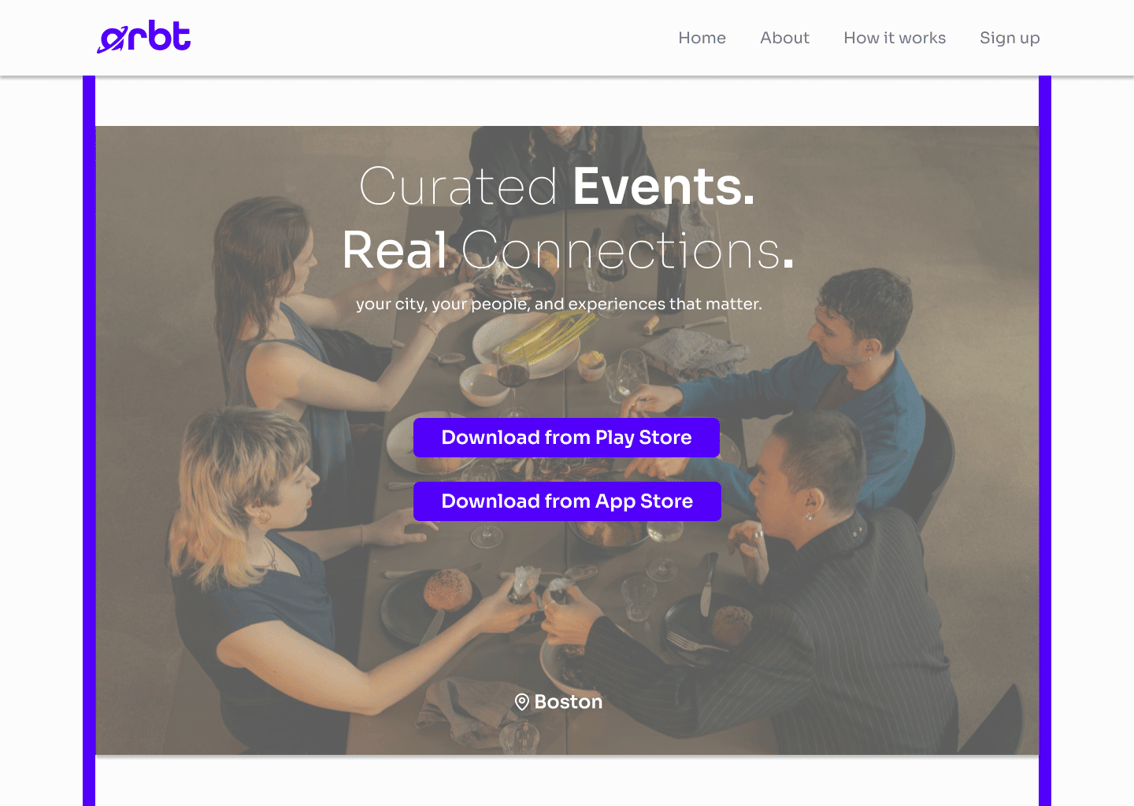The height and width of the screenshot is (806, 1134).
Task: Click Download from App Store button
Action: coord(567,501)
